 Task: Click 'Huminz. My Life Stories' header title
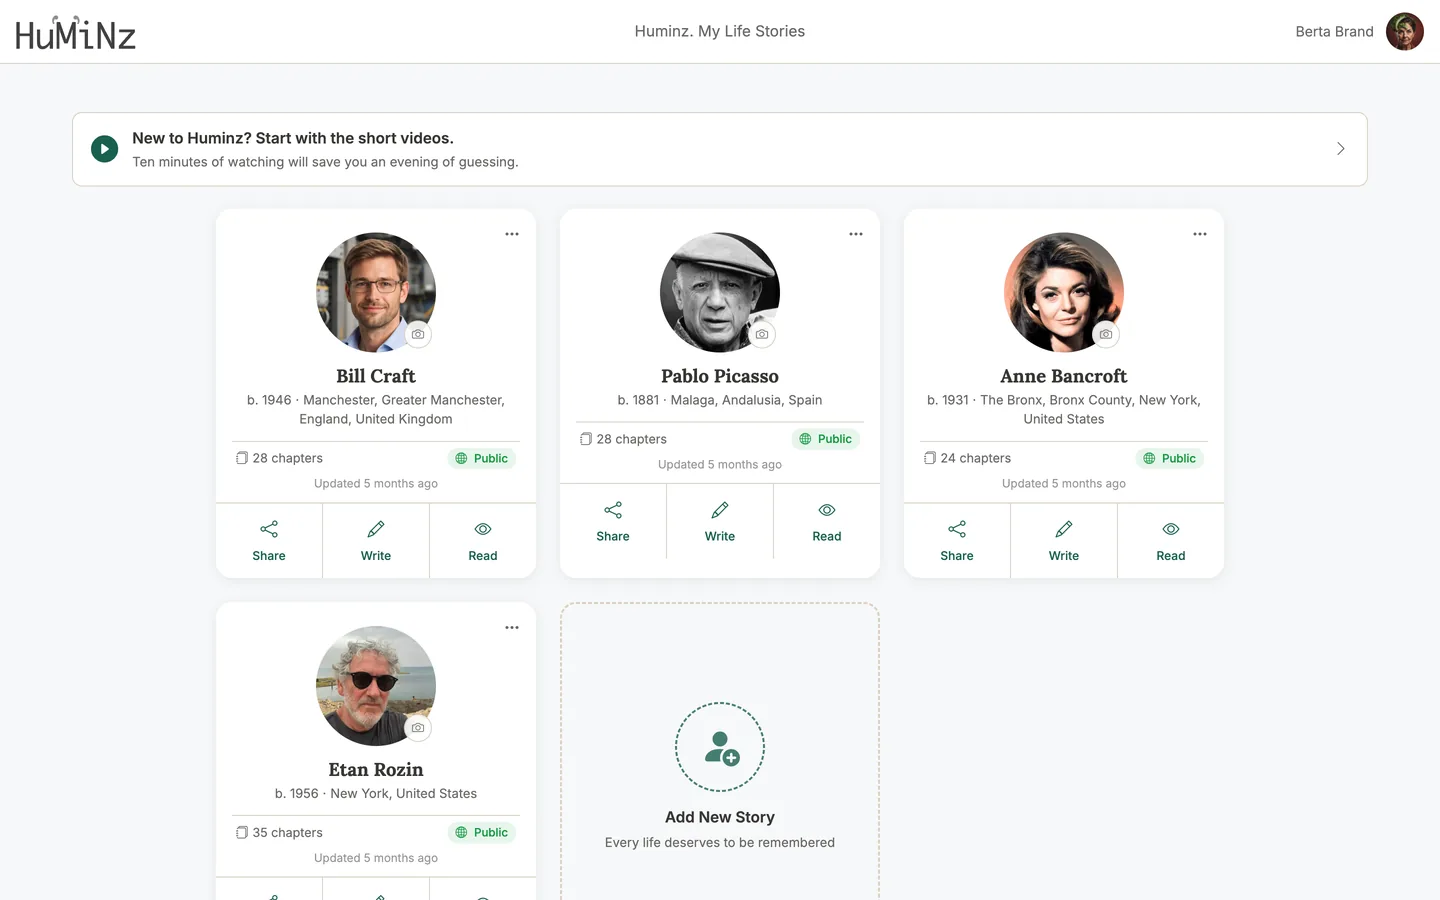click(720, 32)
